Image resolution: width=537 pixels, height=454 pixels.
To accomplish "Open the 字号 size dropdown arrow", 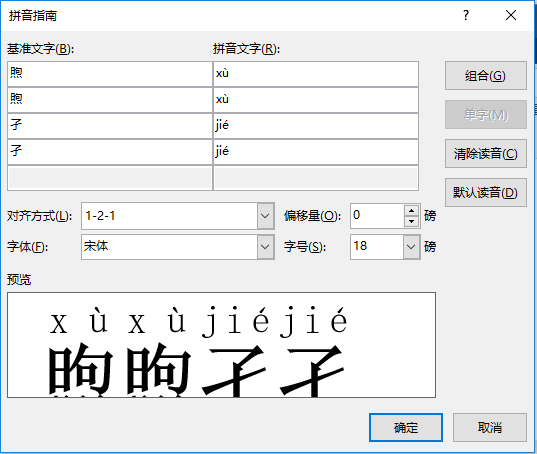I will pos(411,247).
